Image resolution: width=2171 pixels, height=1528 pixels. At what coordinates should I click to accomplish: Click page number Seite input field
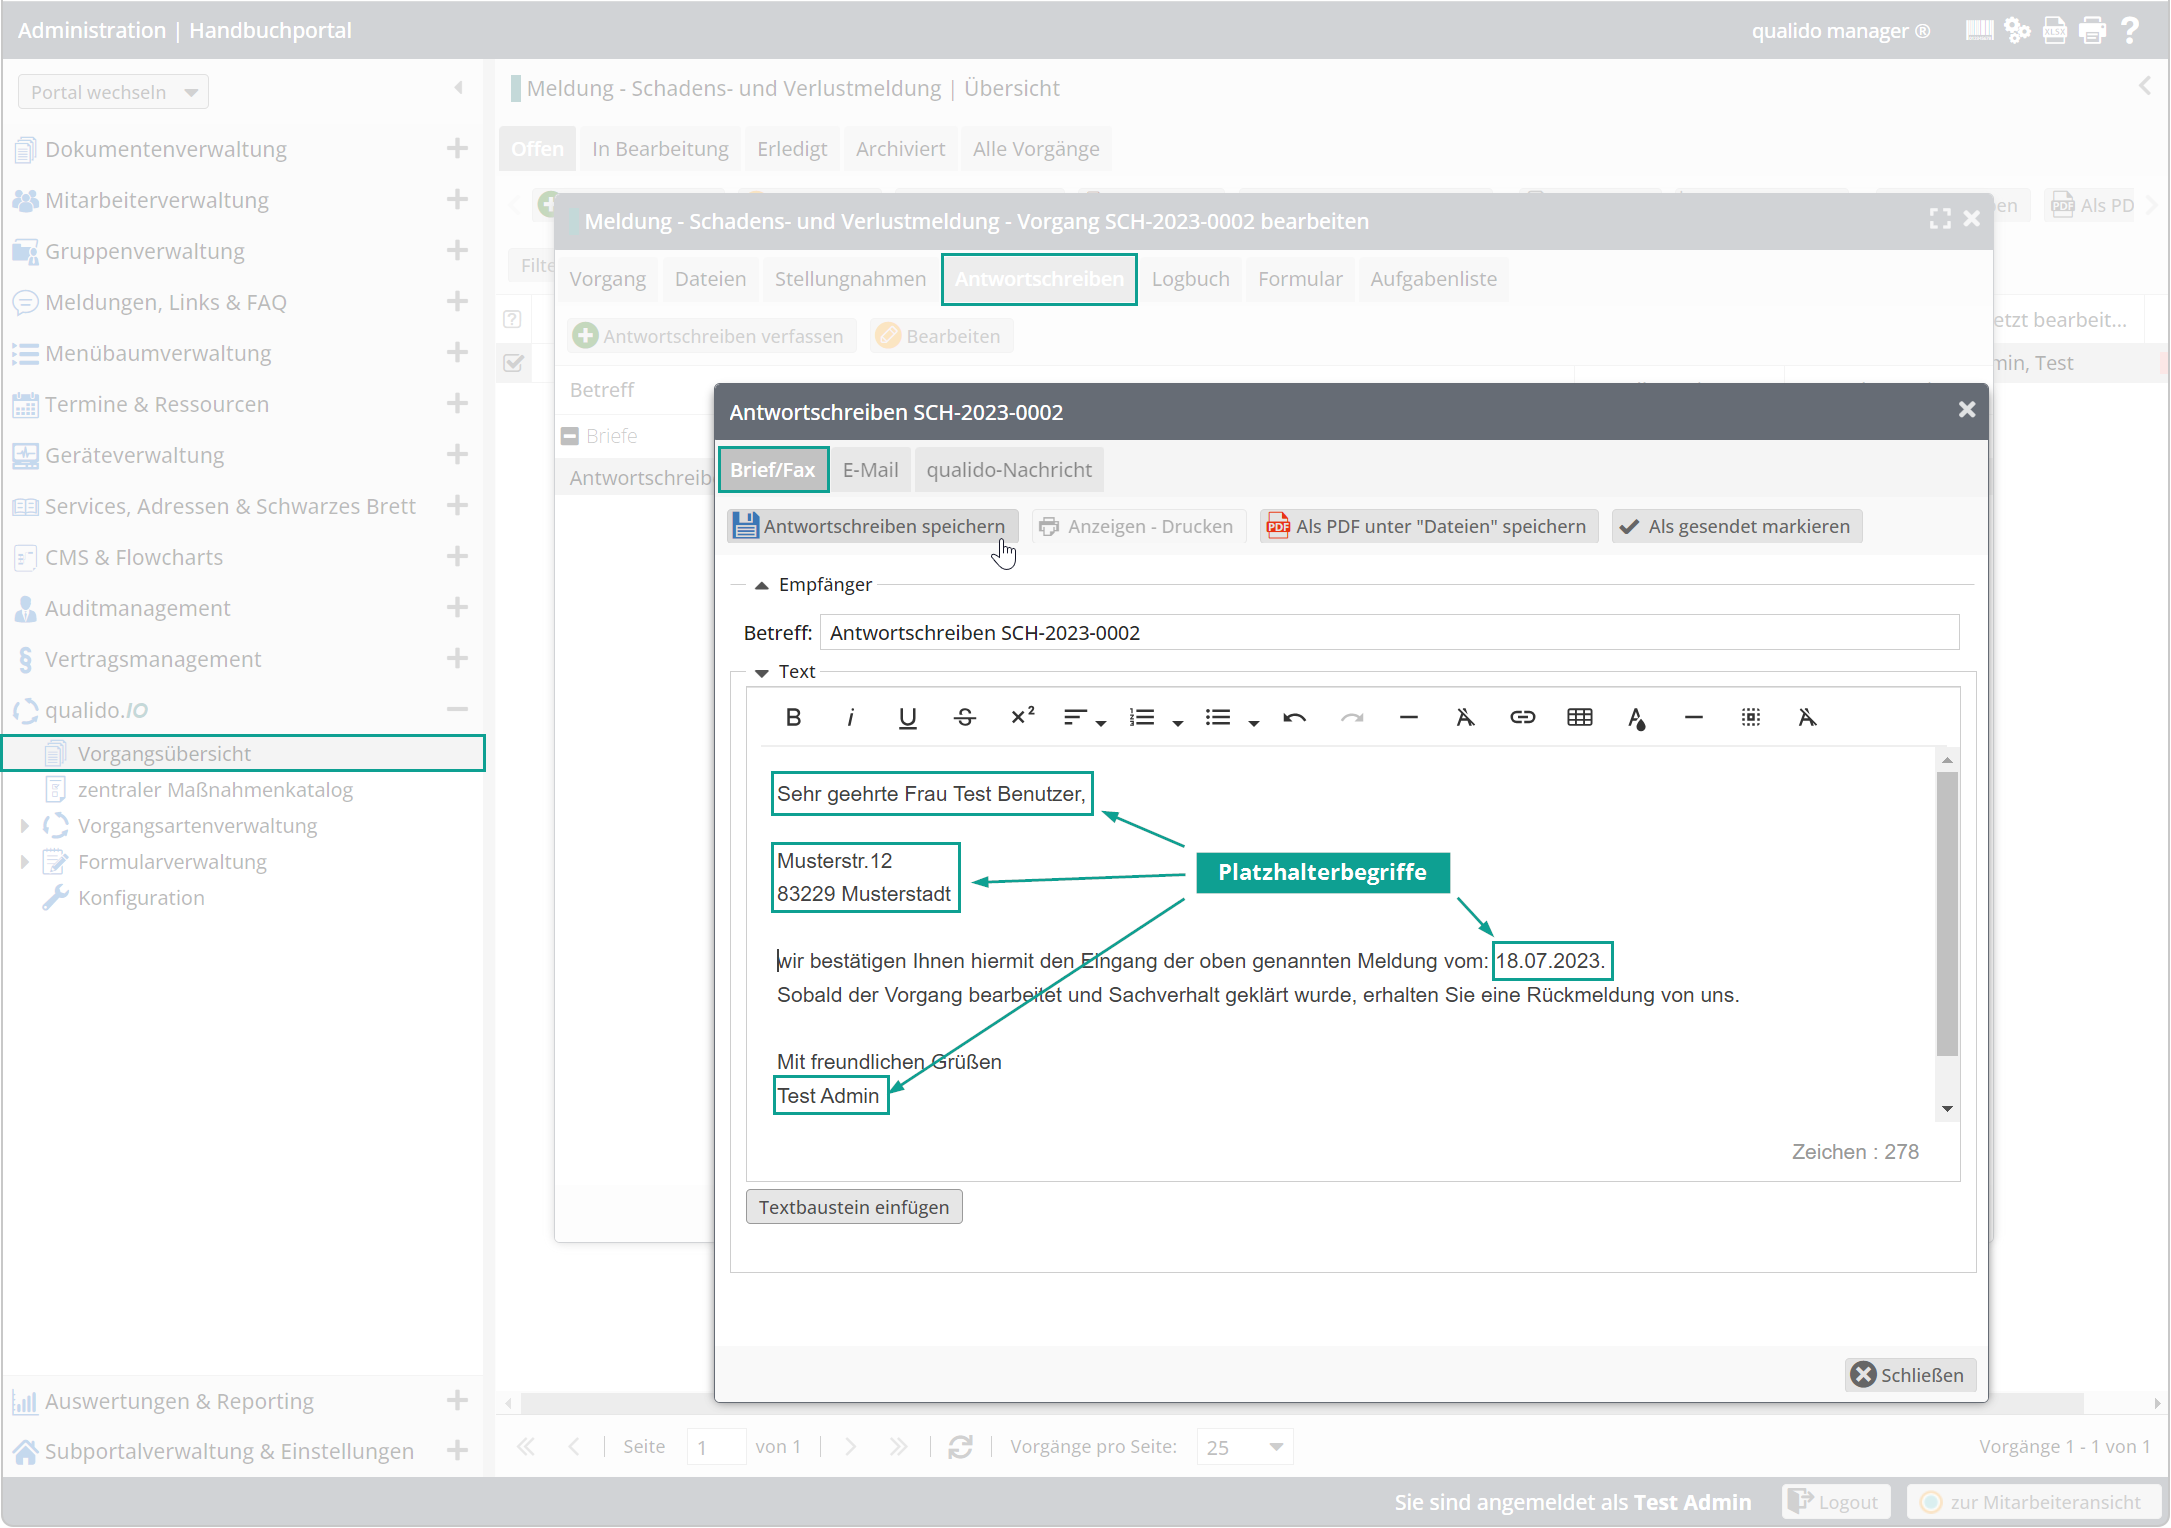[x=716, y=1447]
